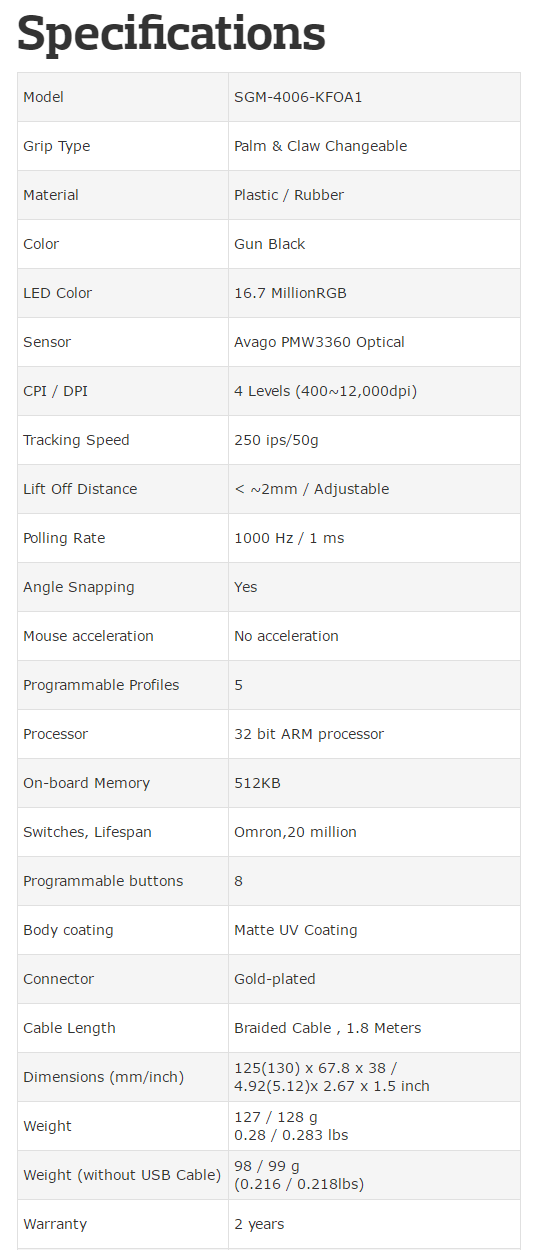Select the Plastic / Rubber material value

coord(288,195)
